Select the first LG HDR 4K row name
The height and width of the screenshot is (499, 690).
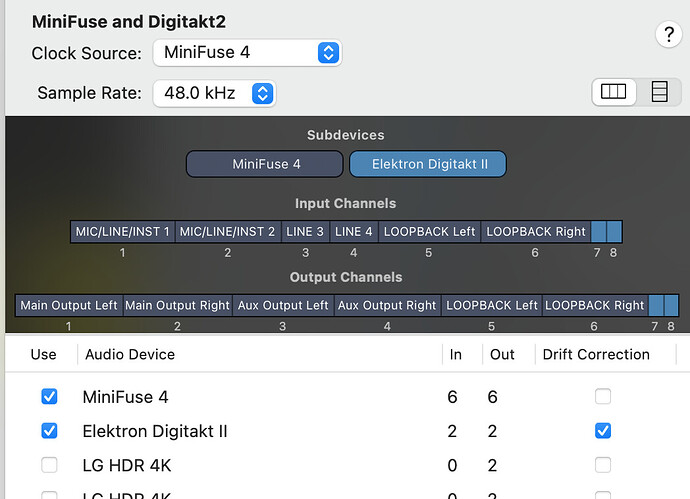(127, 466)
